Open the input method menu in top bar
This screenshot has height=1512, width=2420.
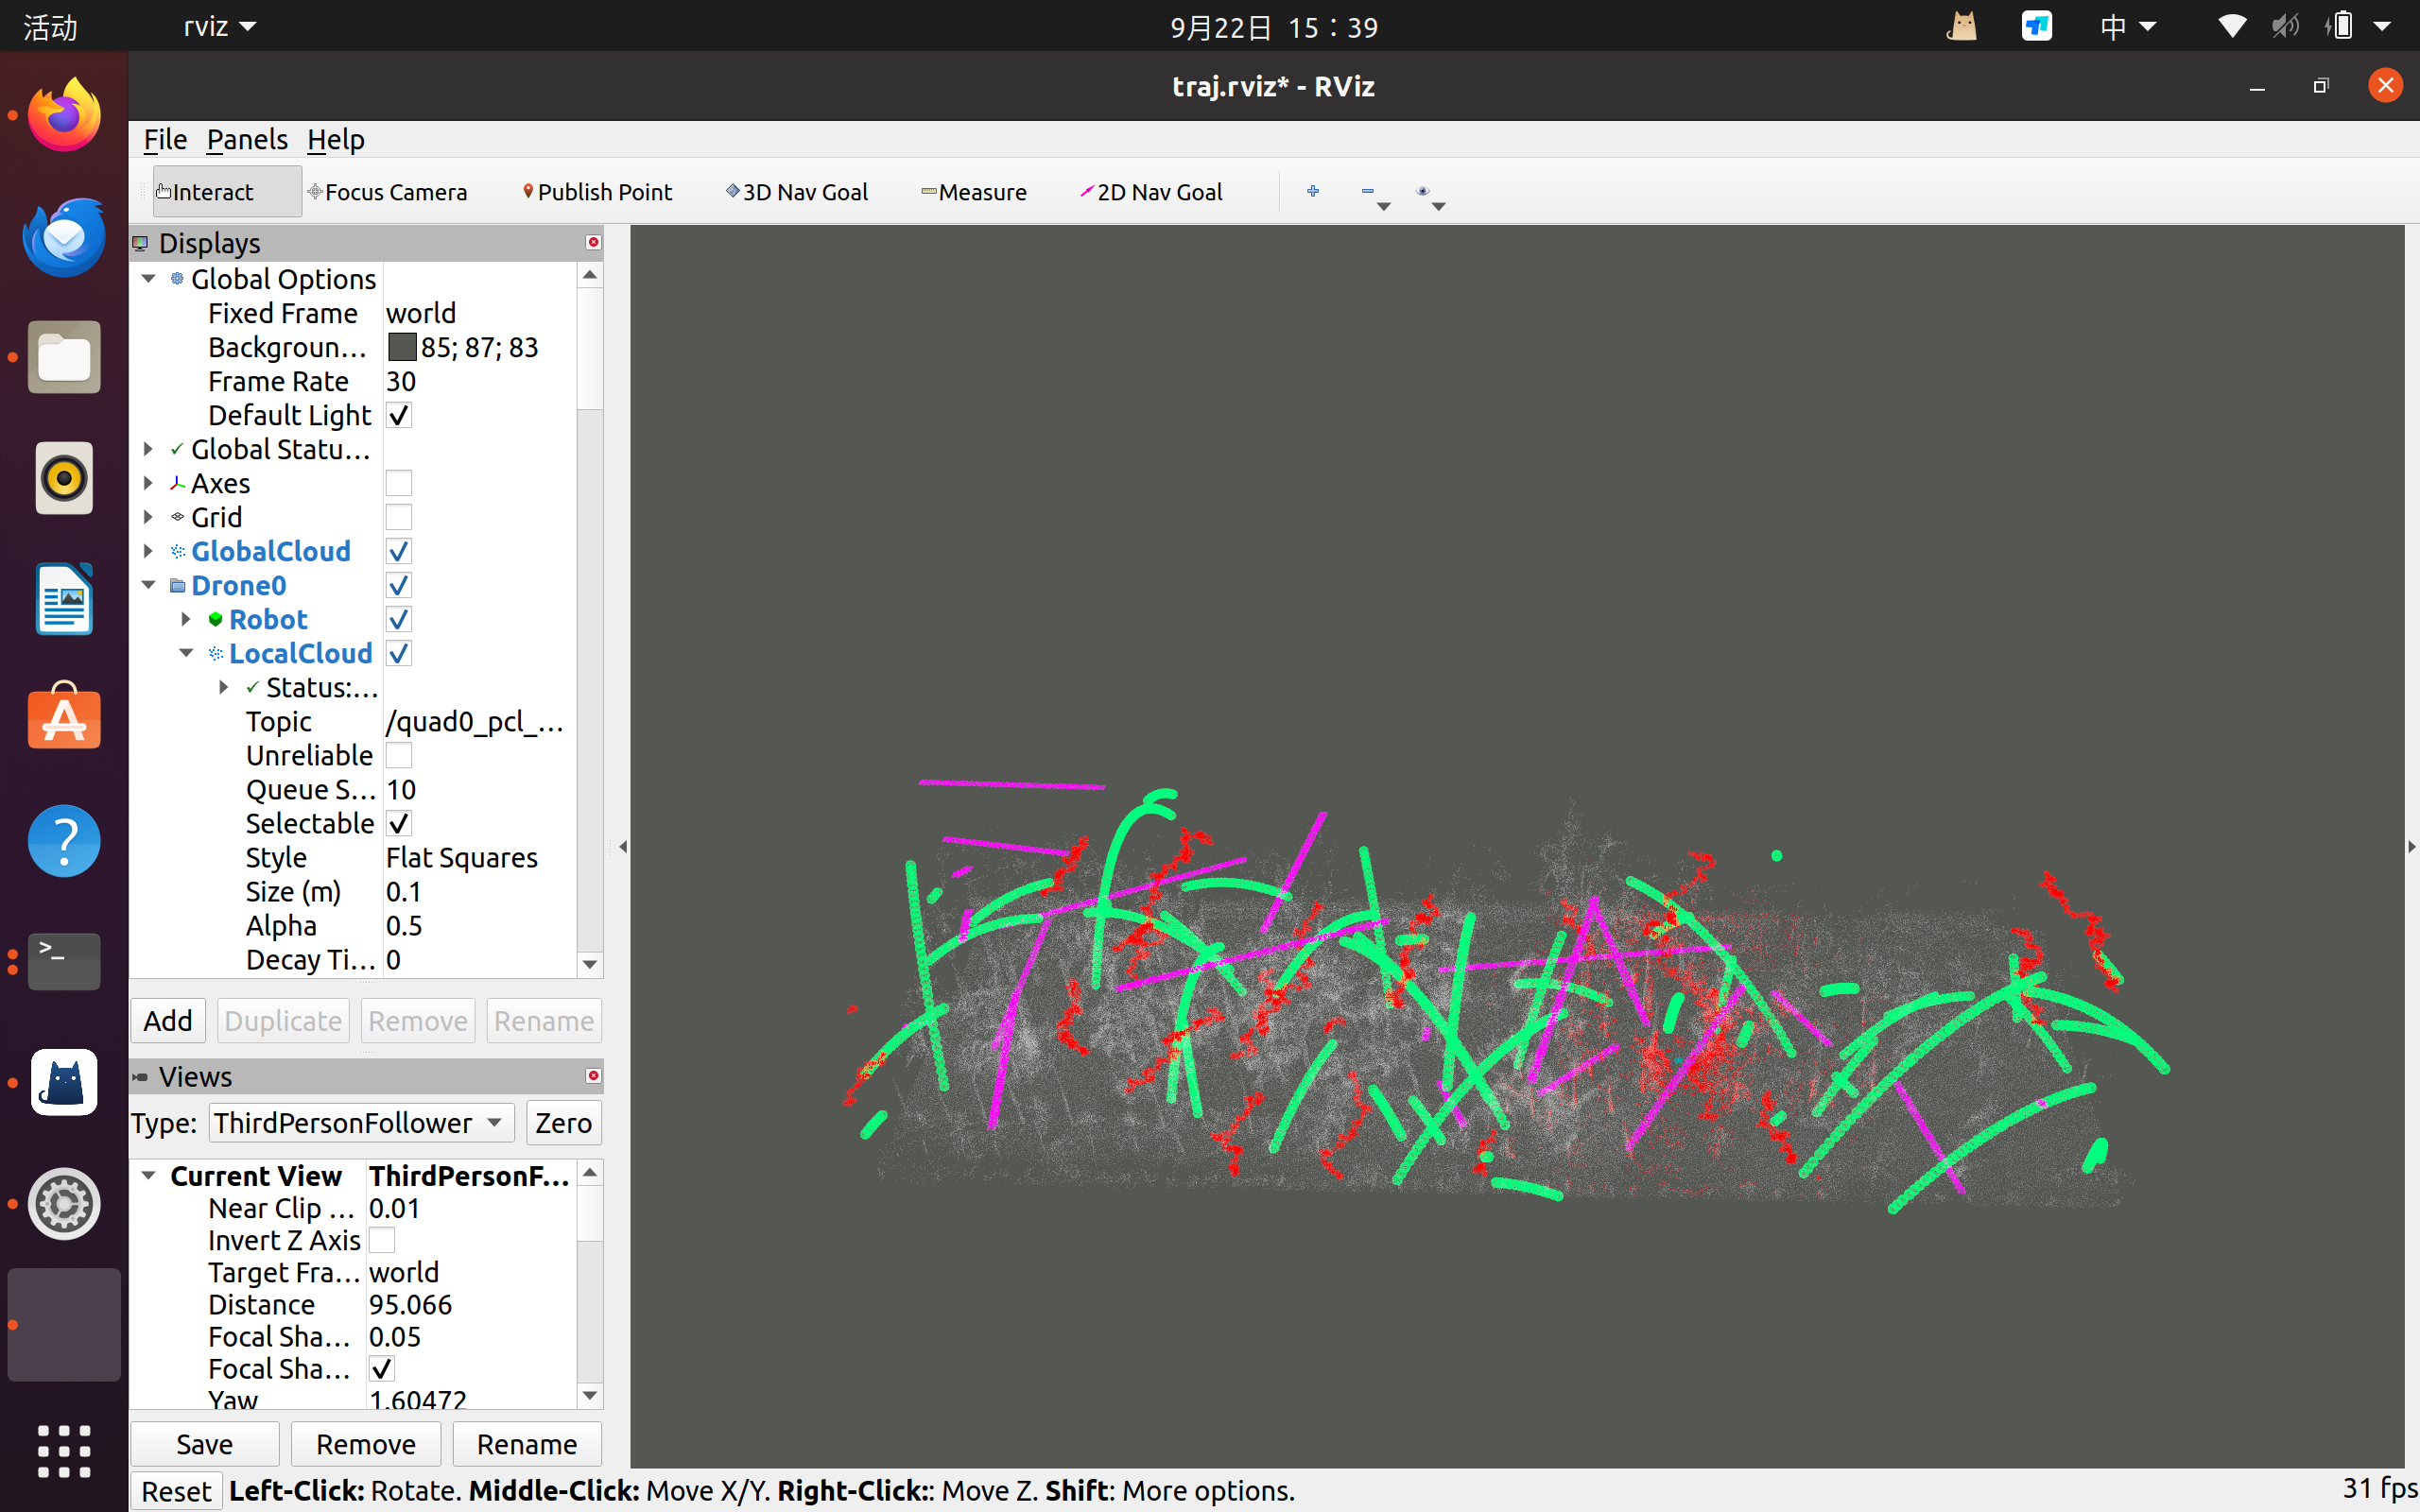[x=2127, y=26]
